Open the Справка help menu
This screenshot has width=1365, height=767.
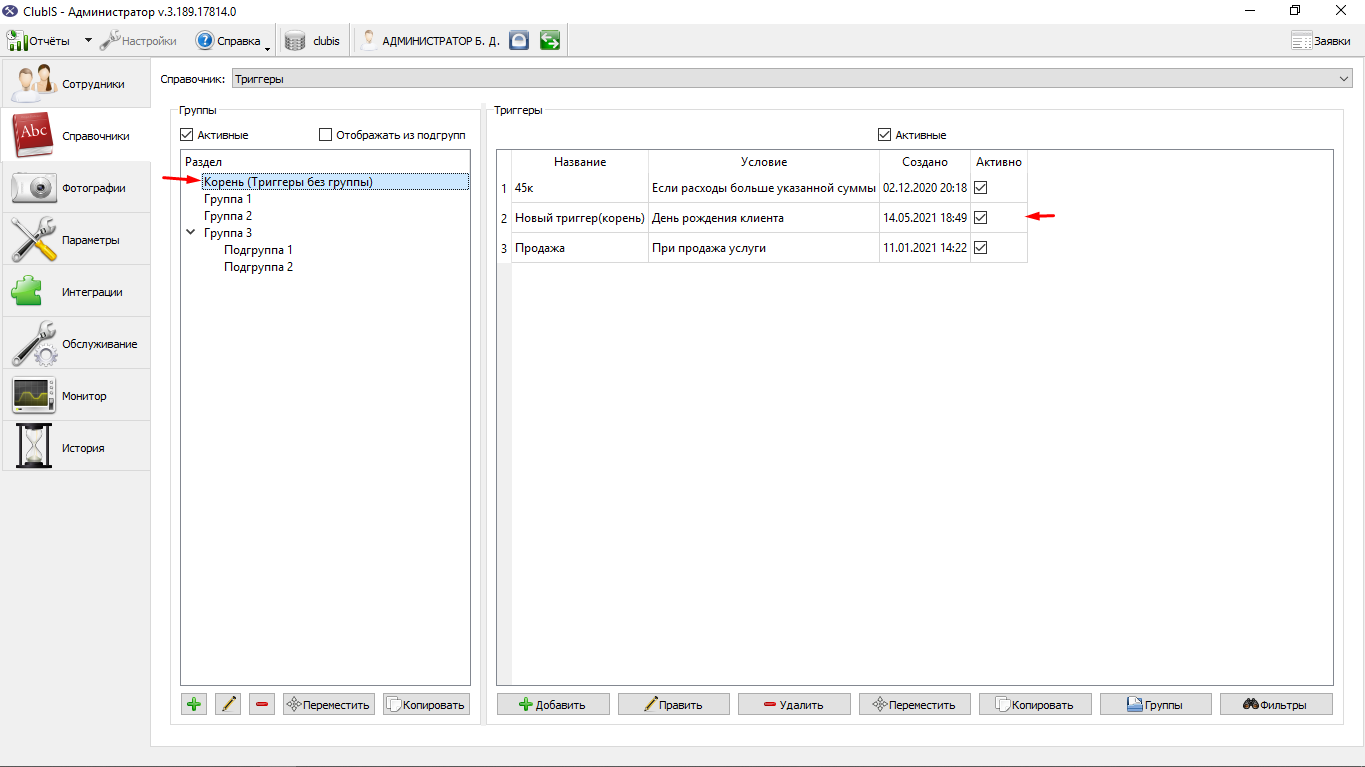pyautogui.click(x=232, y=41)
